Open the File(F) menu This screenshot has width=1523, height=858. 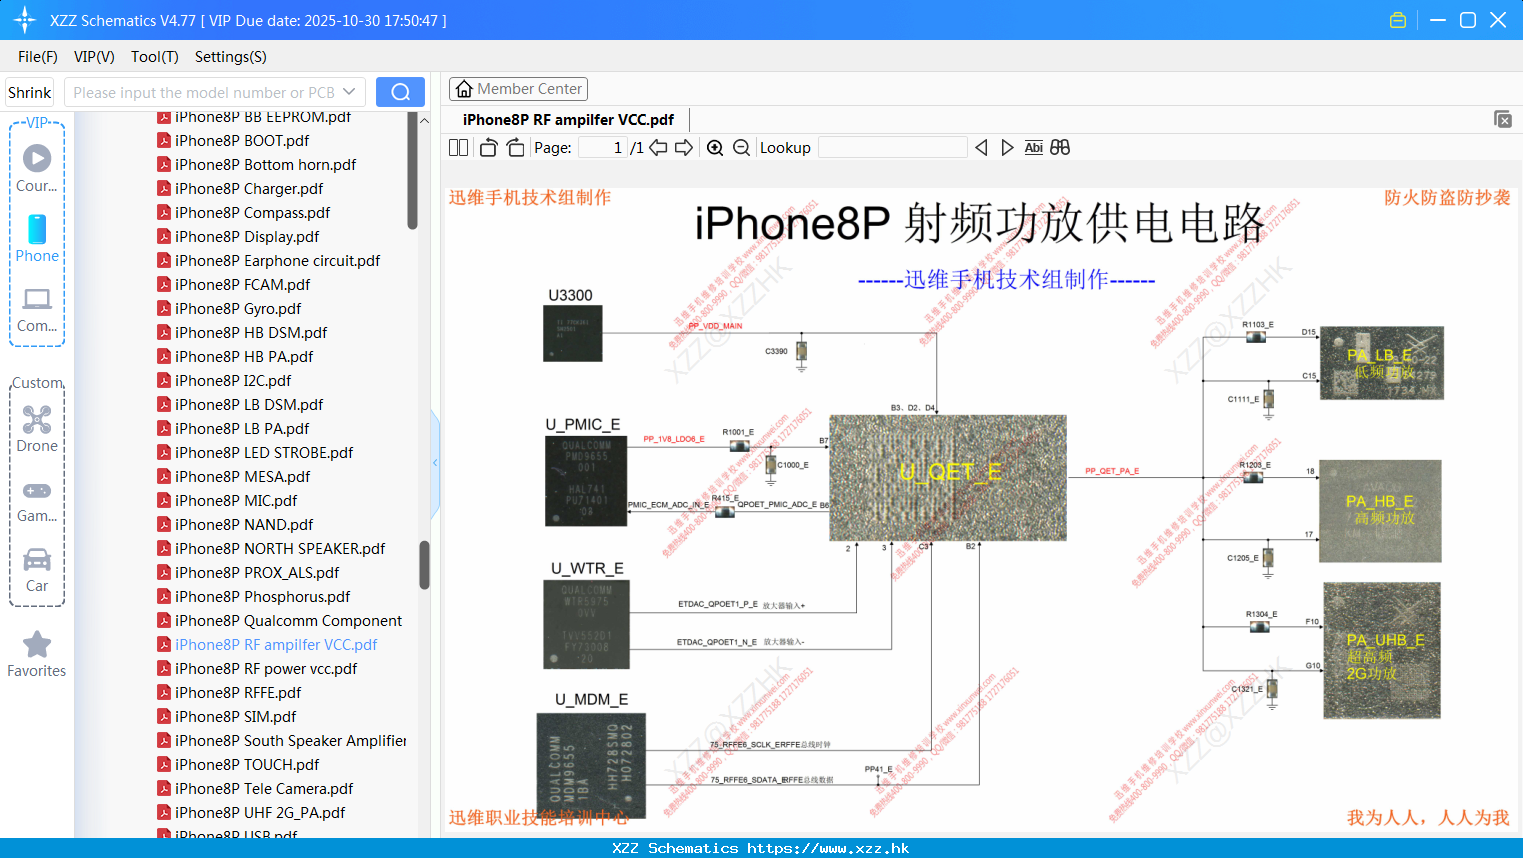coord(38,57)
